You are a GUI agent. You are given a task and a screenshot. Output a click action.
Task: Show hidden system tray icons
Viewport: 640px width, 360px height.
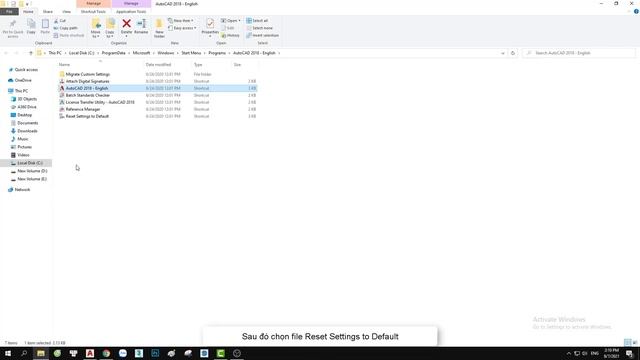(x=569, y=353)
